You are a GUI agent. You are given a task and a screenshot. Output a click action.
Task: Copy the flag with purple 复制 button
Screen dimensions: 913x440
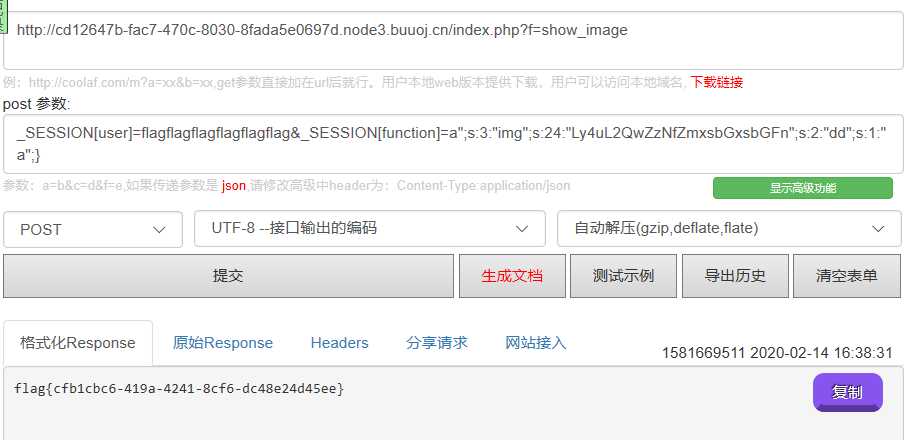[848, 392]
